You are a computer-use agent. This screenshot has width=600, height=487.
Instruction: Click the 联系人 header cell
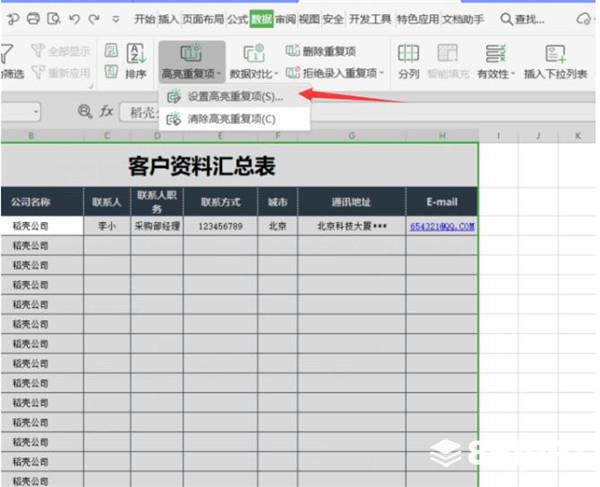[107, 202]
